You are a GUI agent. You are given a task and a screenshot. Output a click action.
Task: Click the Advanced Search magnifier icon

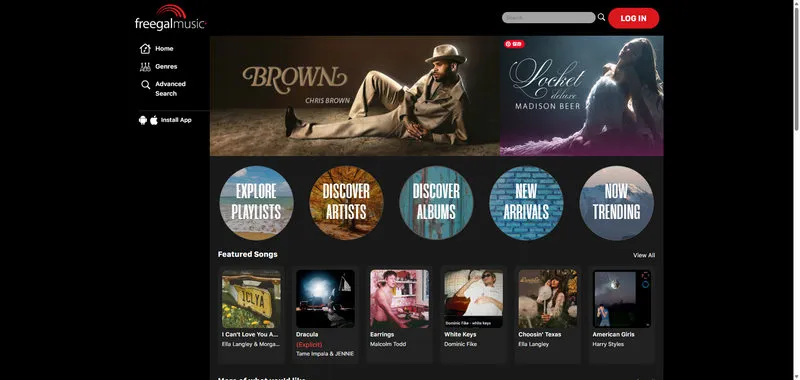click(x=145, y=85)
